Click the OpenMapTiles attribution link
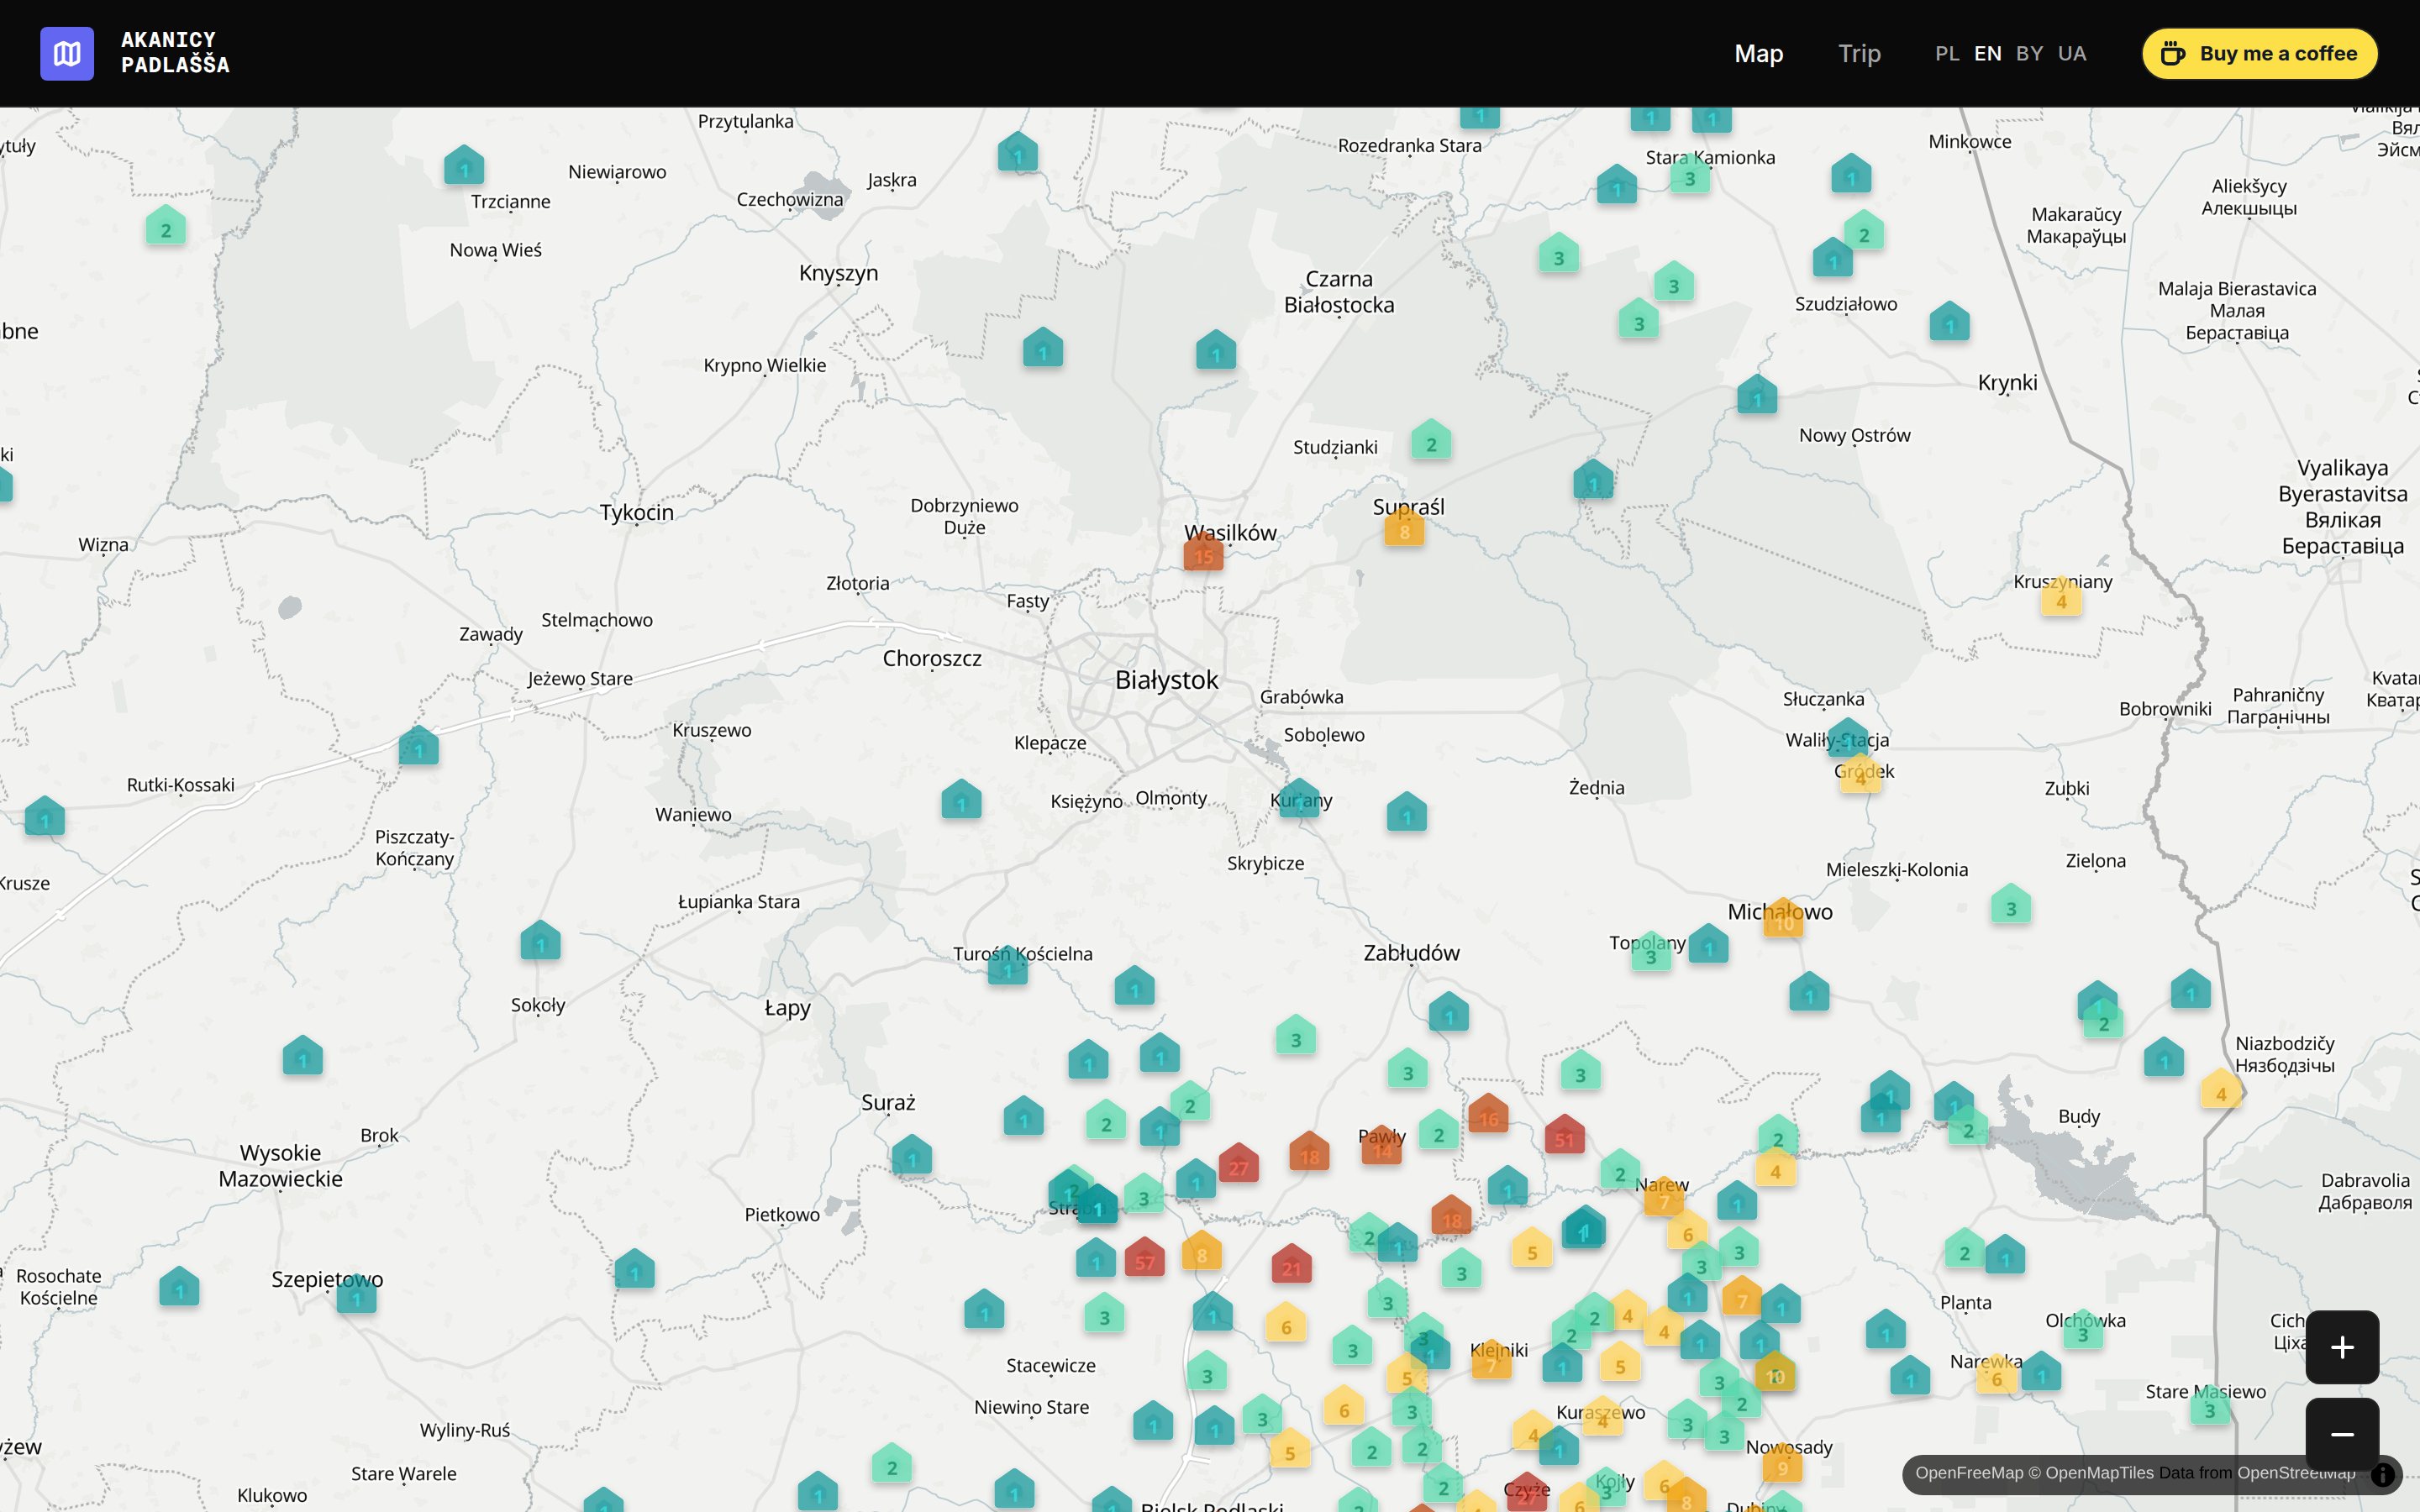 click(x=2099, y=1472)
